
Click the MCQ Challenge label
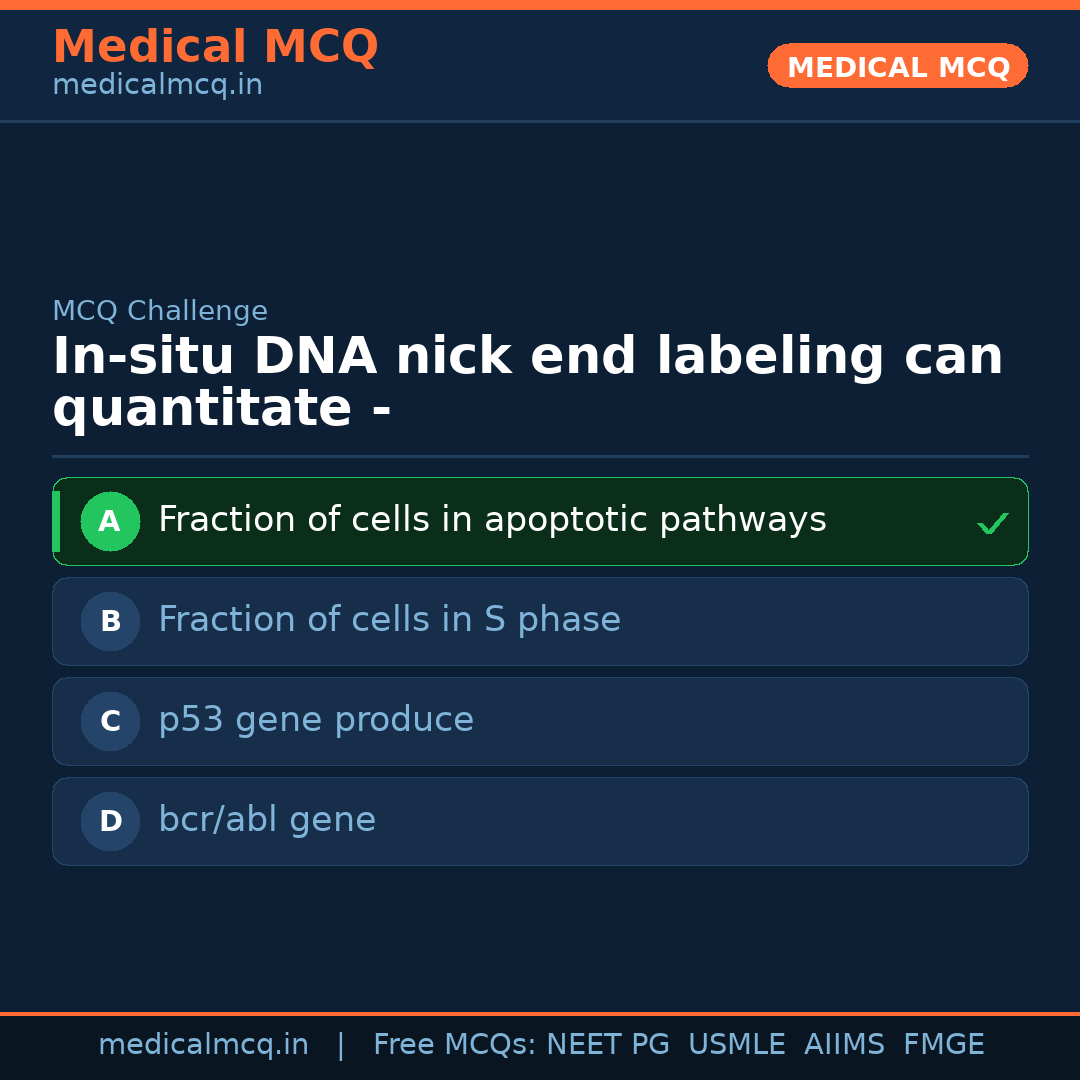click(x=160, y=311)
